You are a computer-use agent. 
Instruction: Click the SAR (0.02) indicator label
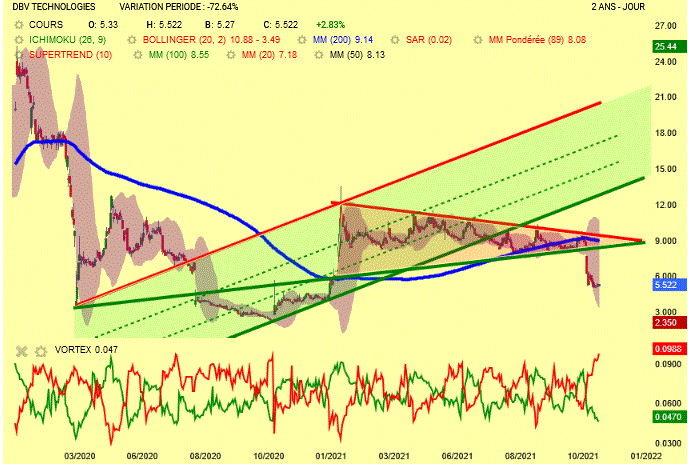pyautogui.click(x=429, y=40)
